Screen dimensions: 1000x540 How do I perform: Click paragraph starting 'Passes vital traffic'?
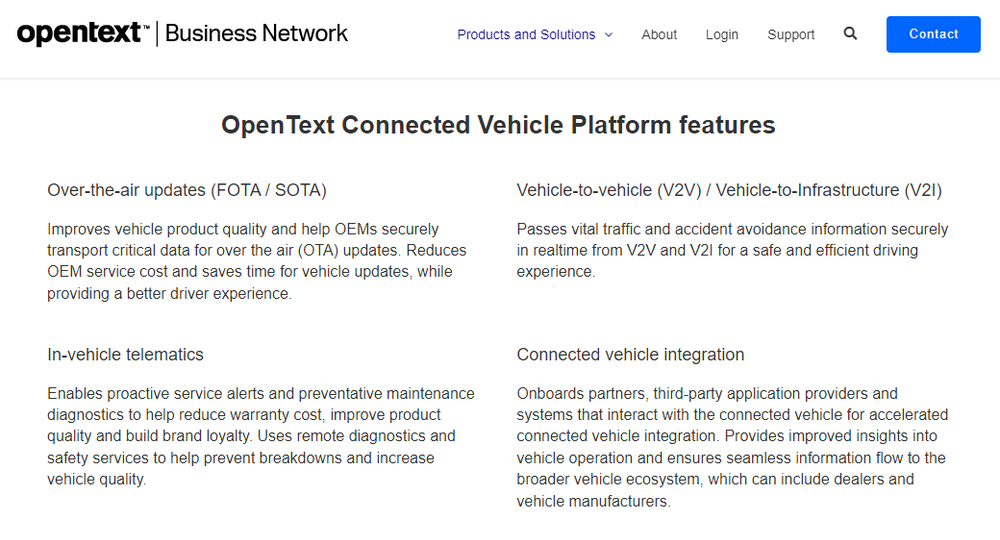(732, 250)
